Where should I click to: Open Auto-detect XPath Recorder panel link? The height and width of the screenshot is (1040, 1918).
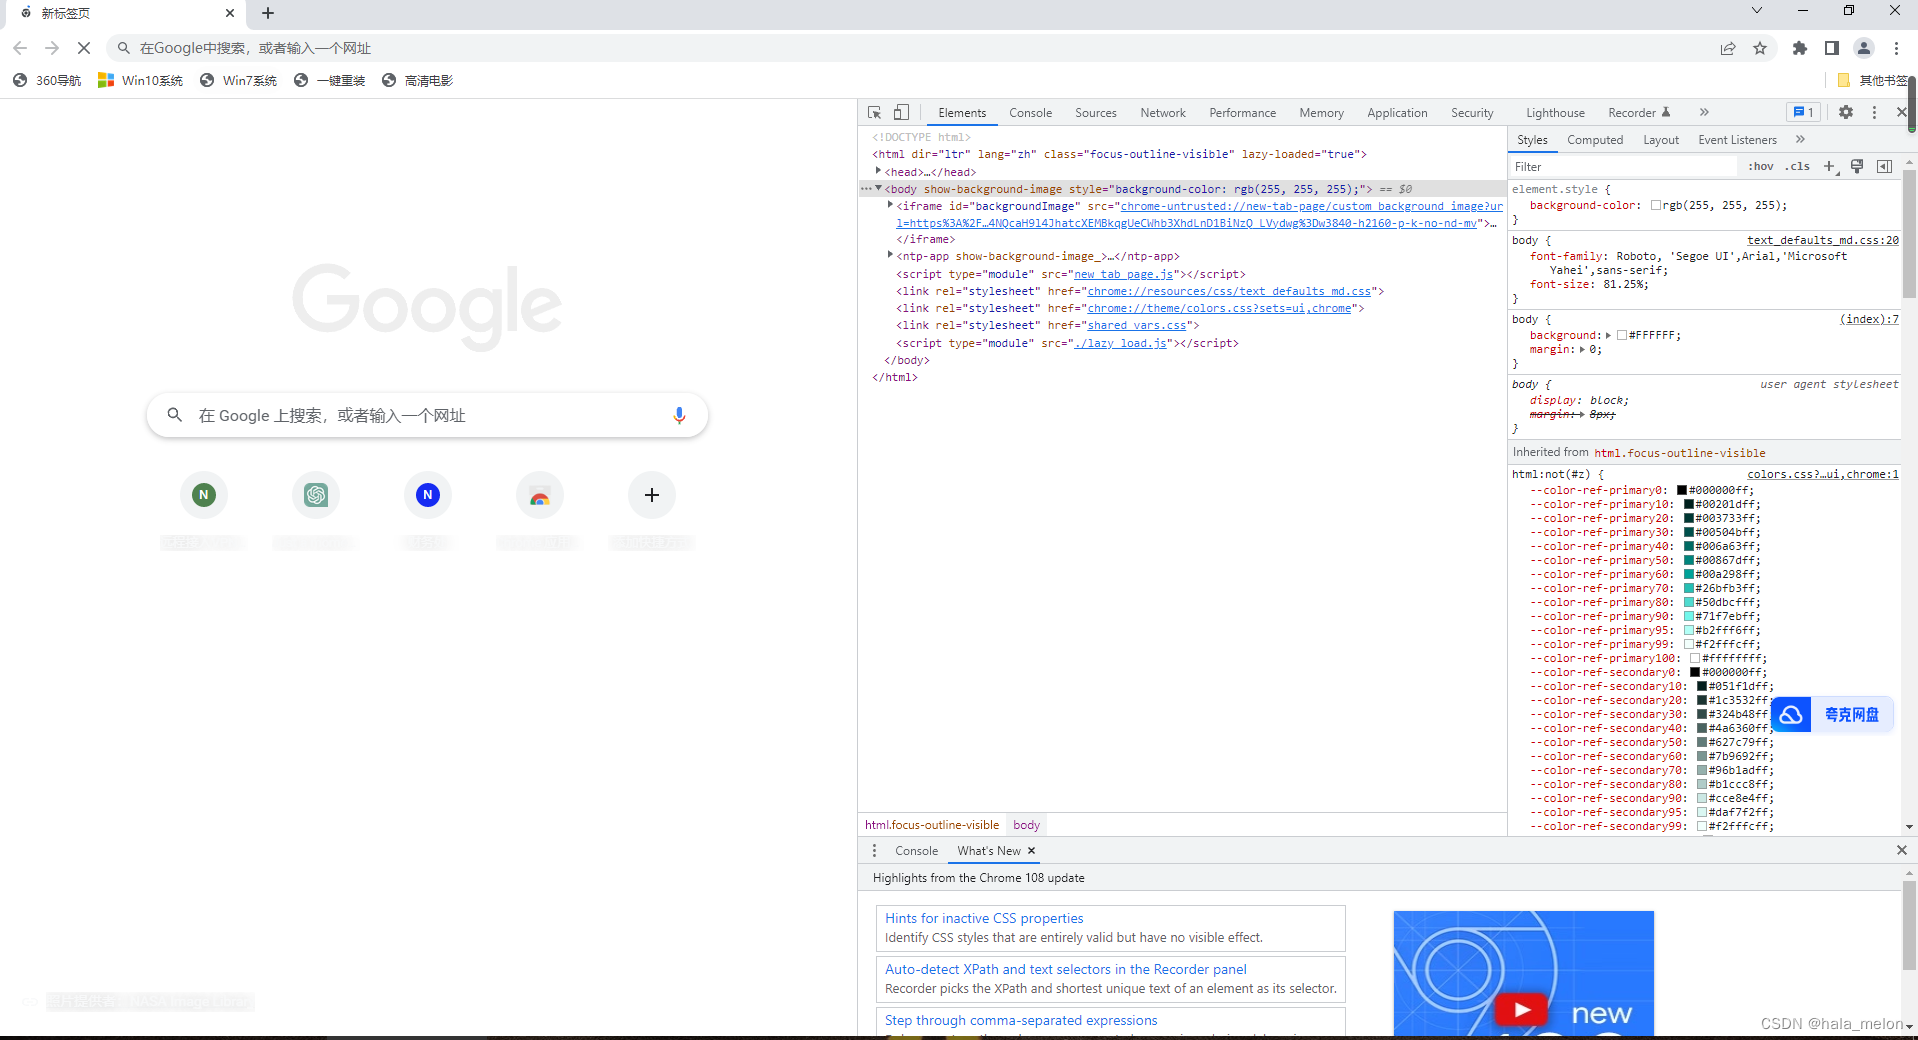(1066, 969)
